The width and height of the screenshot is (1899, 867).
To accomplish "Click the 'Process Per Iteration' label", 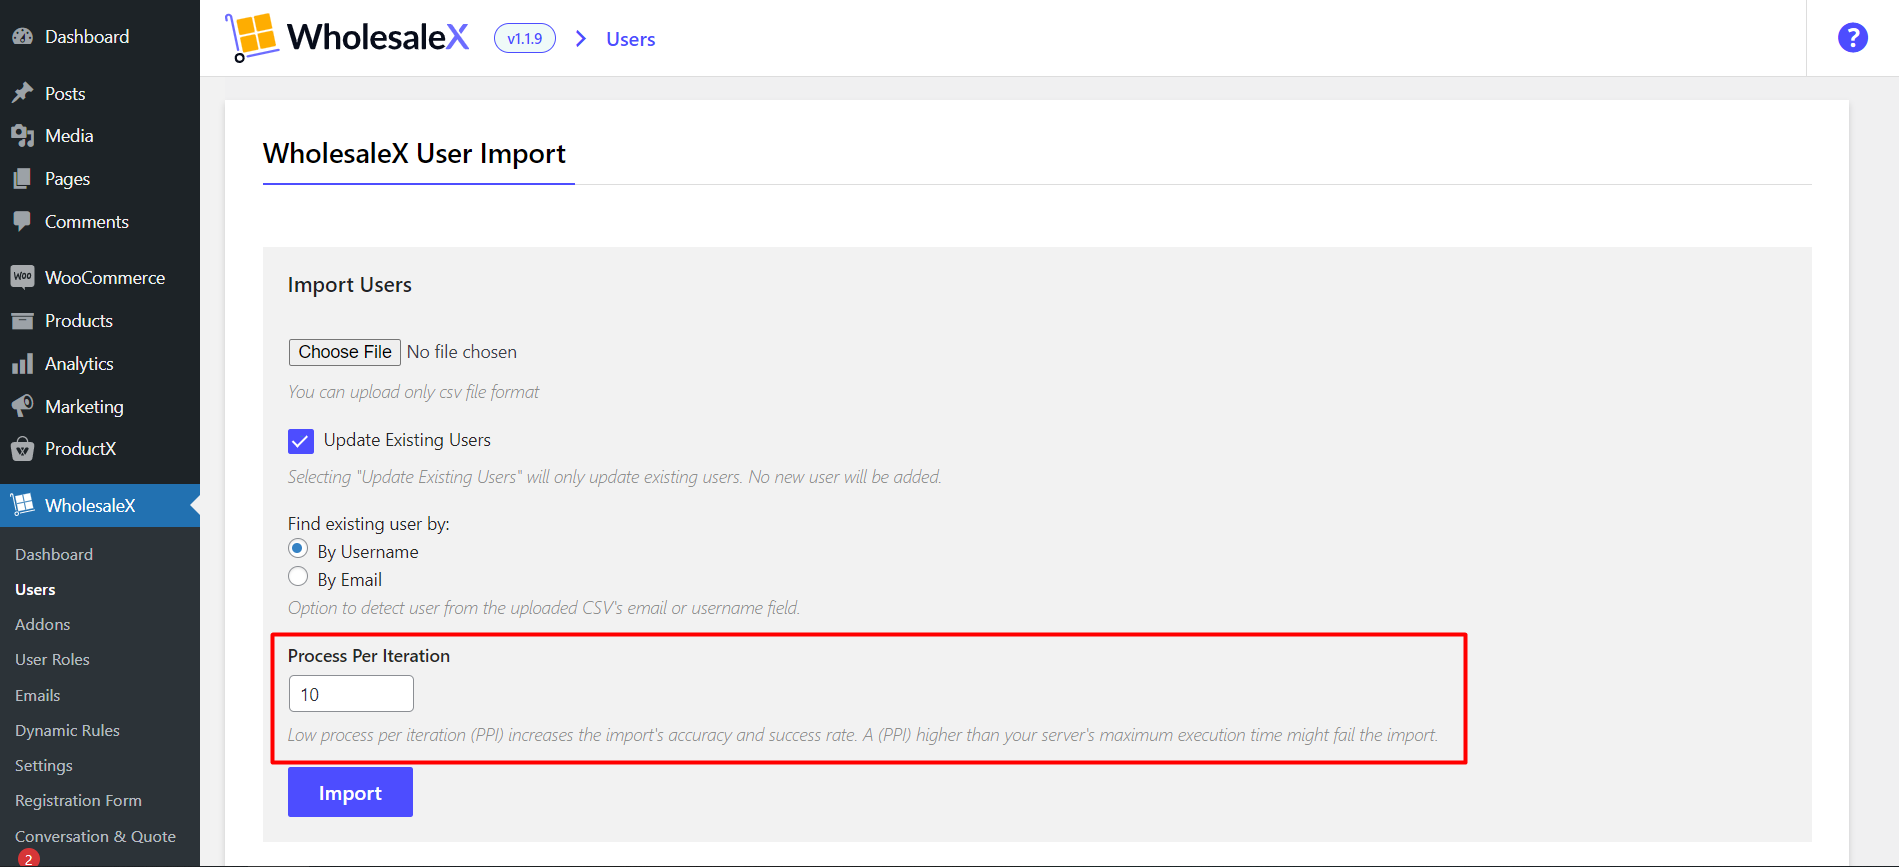I will [369, 656].
